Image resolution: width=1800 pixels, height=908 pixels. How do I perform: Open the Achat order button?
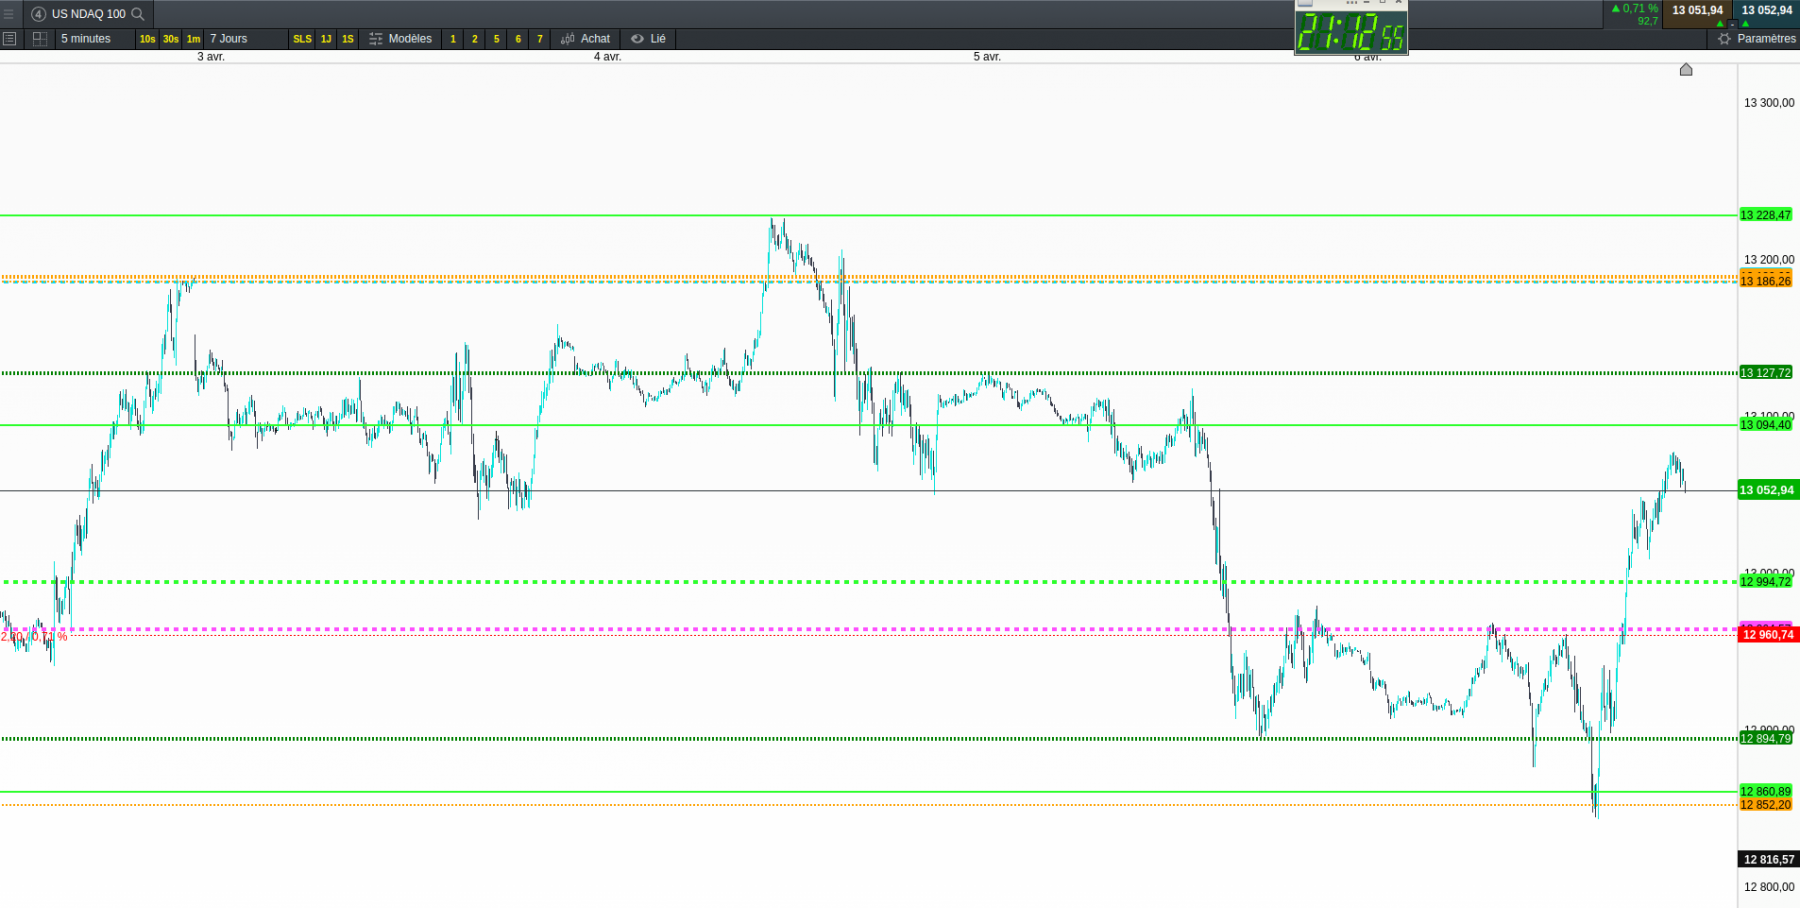585,39
